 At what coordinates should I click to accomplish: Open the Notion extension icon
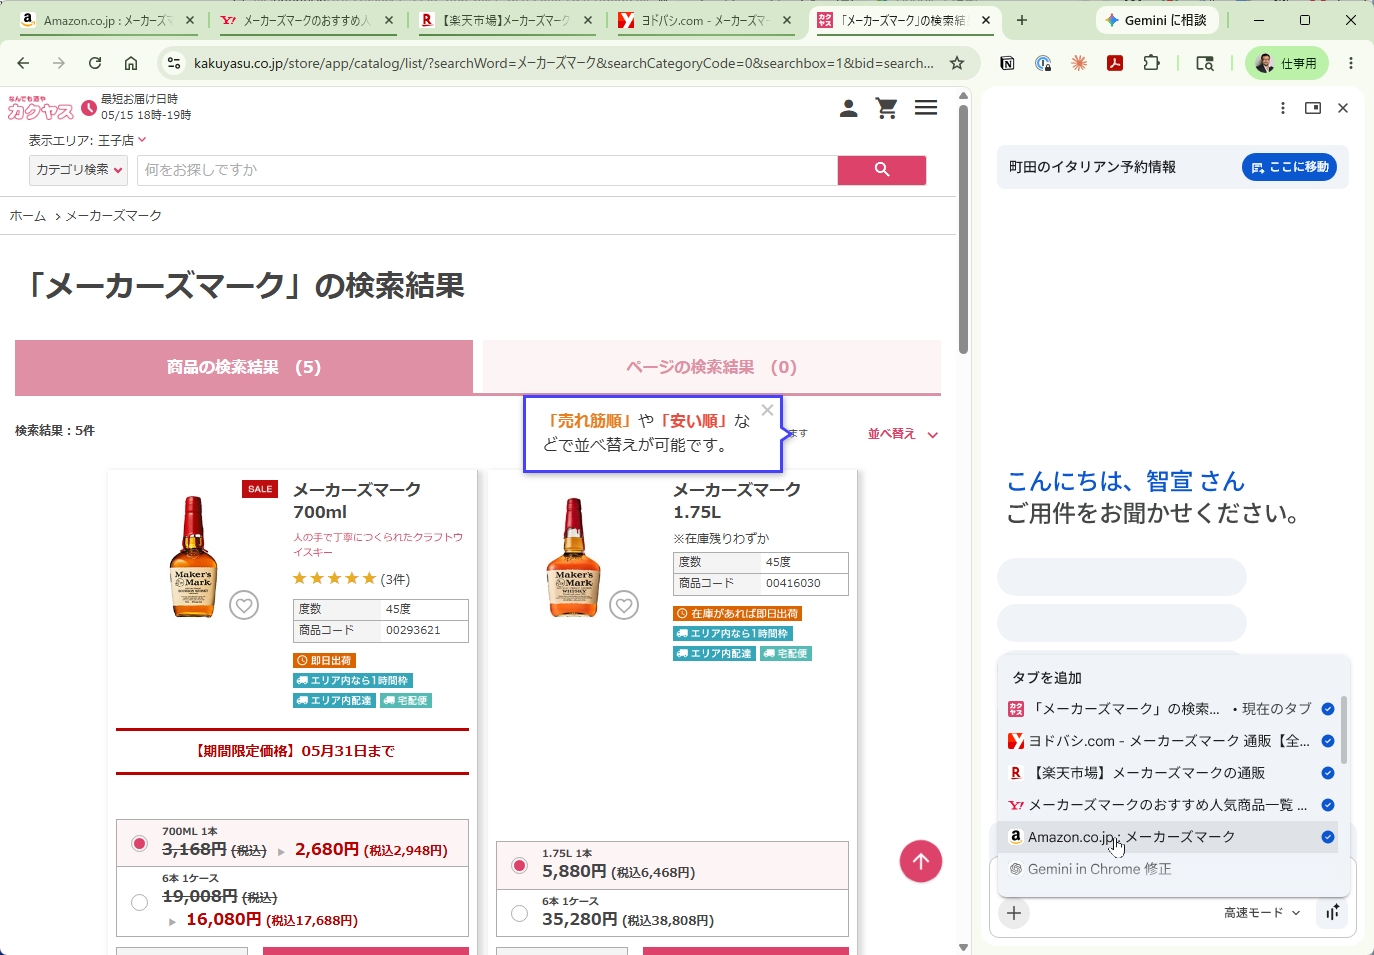pyautogui.click(x=1007, y=63)
